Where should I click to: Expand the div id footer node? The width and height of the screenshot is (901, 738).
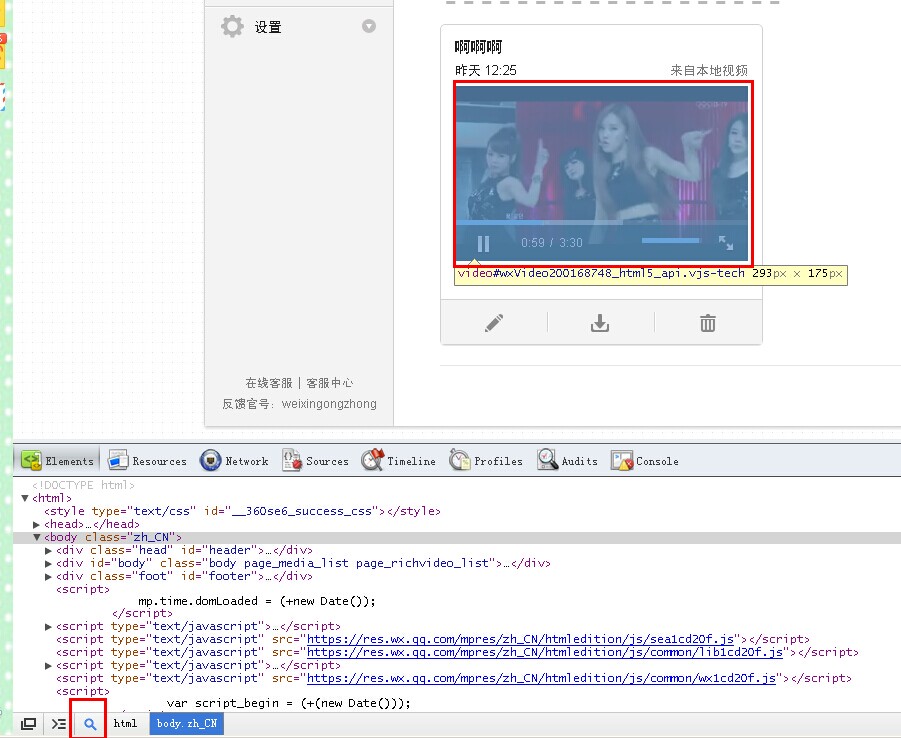(49, 576)
